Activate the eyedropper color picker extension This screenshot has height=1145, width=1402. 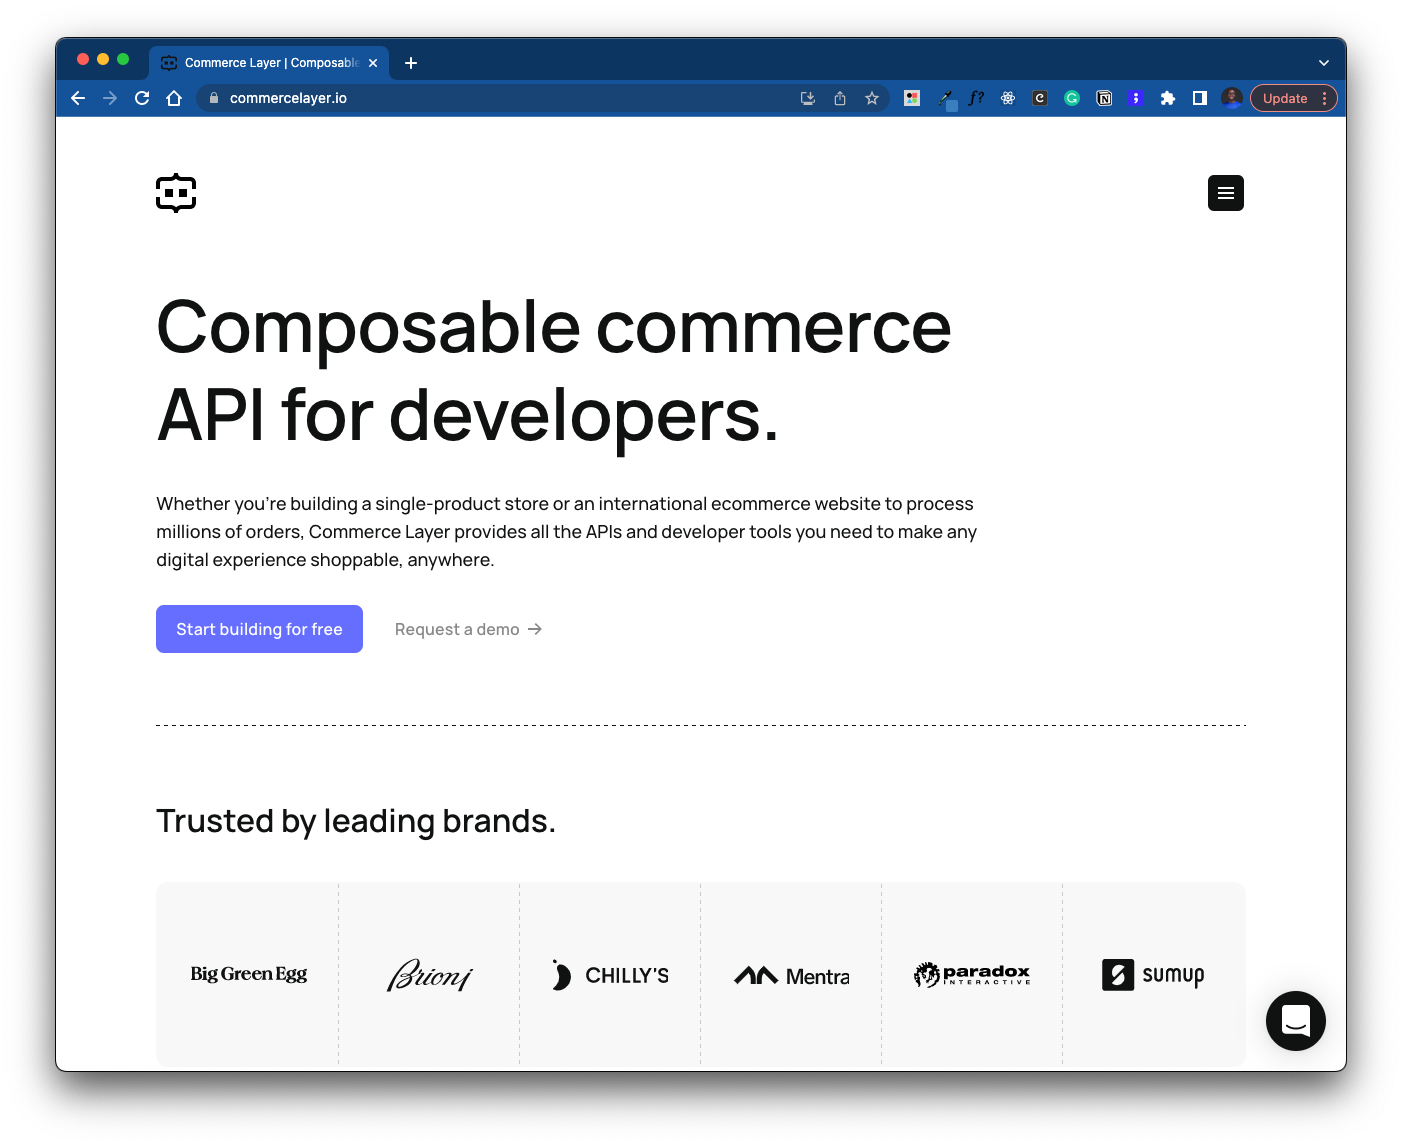pos(946,99)
